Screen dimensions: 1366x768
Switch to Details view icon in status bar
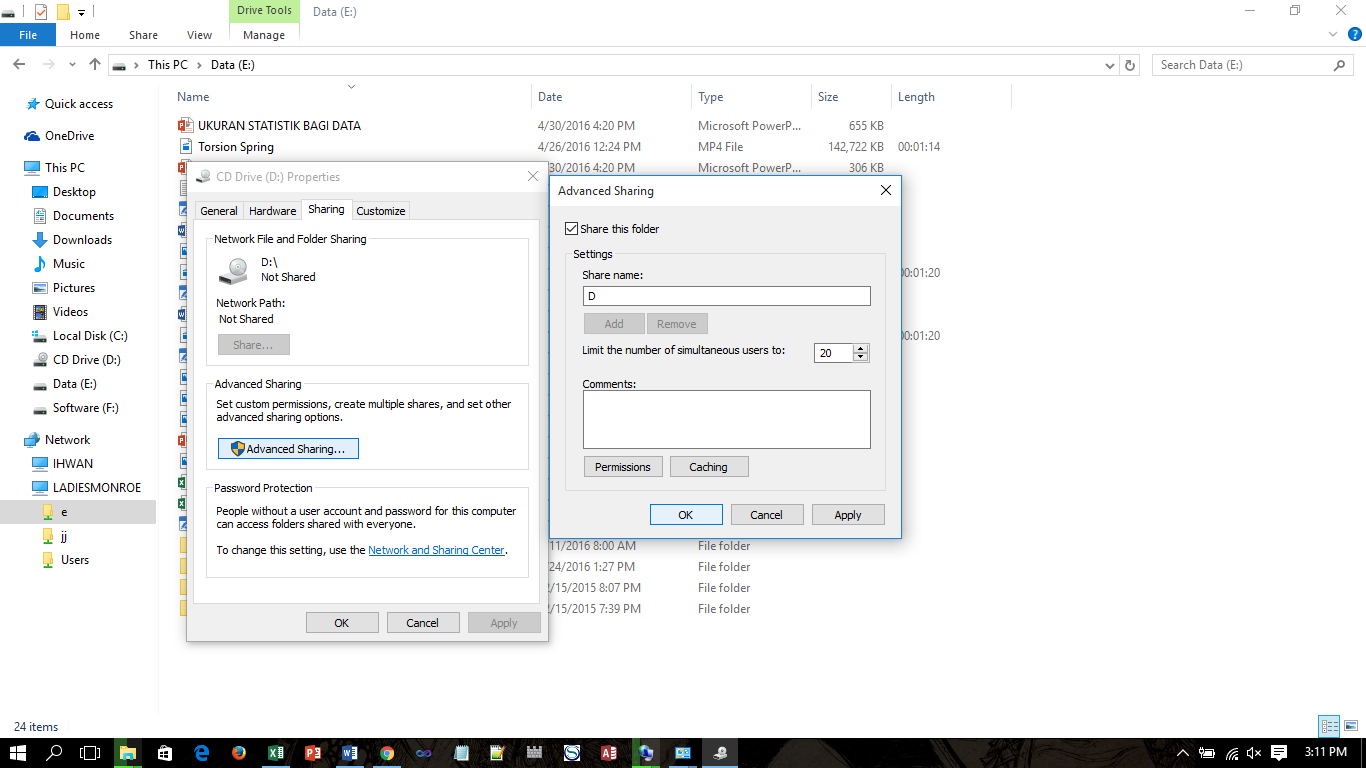coord(1329,727)
